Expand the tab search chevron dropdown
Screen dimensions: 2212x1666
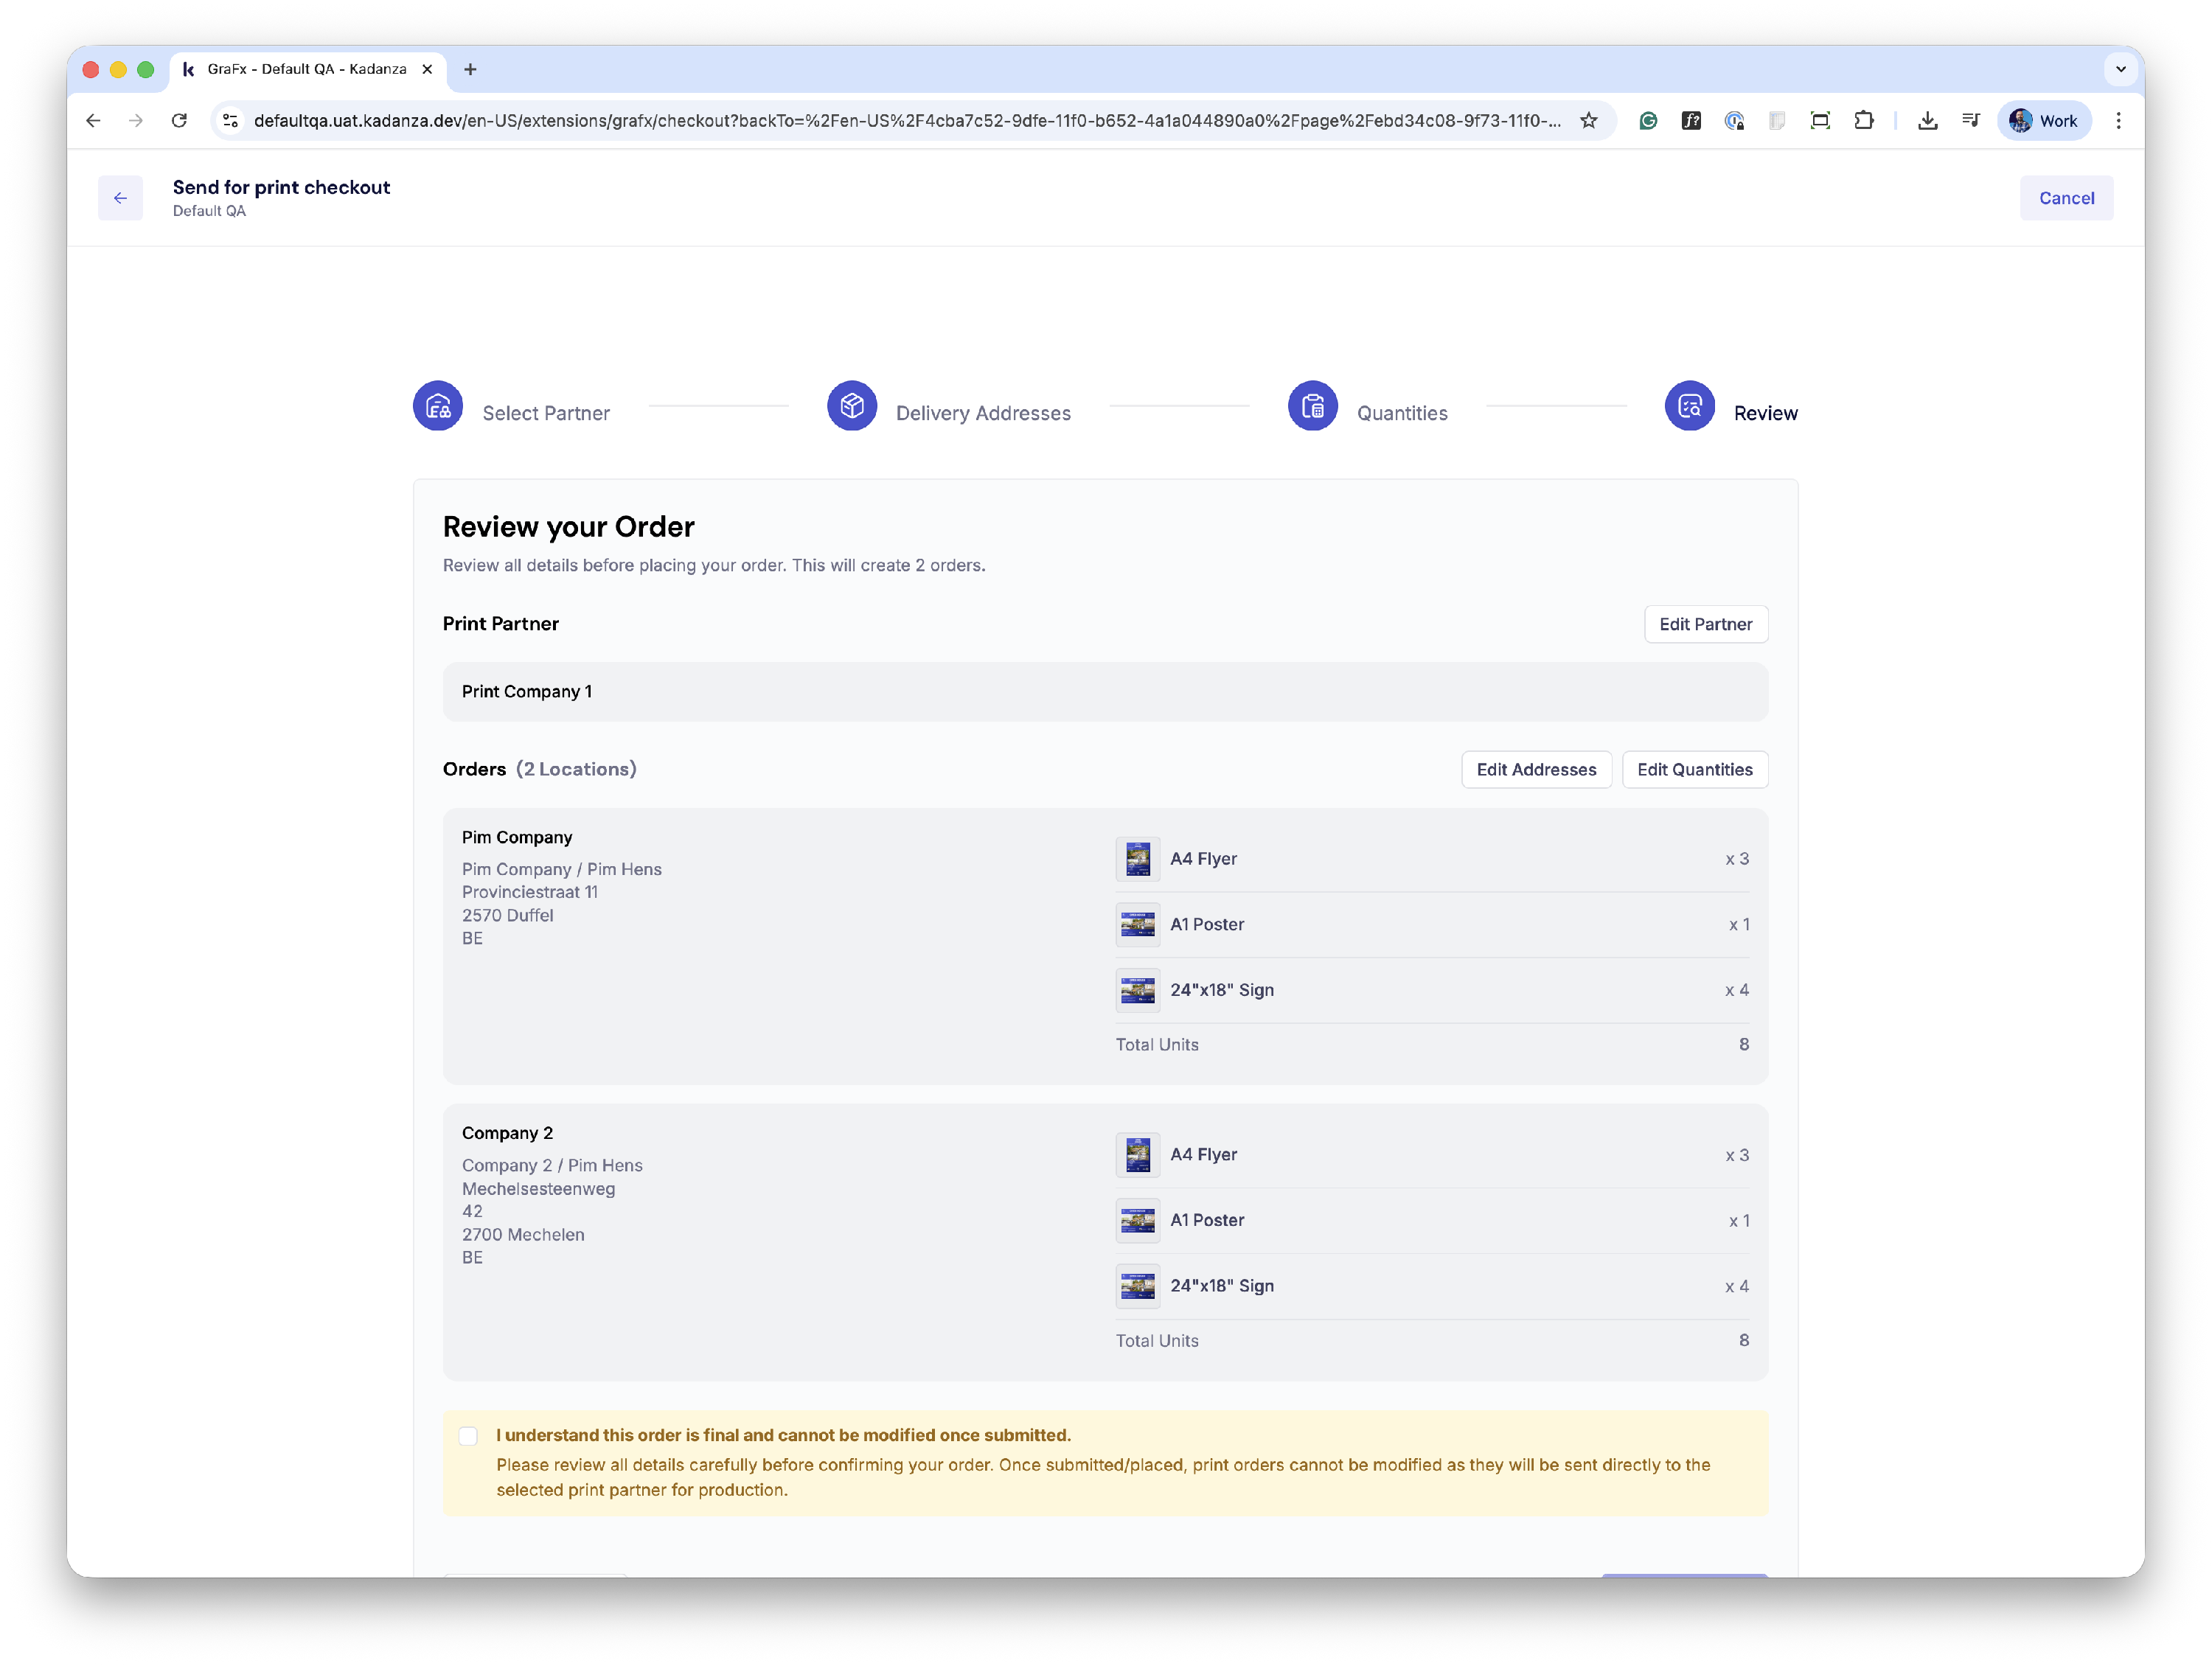tap(2120, 69)
